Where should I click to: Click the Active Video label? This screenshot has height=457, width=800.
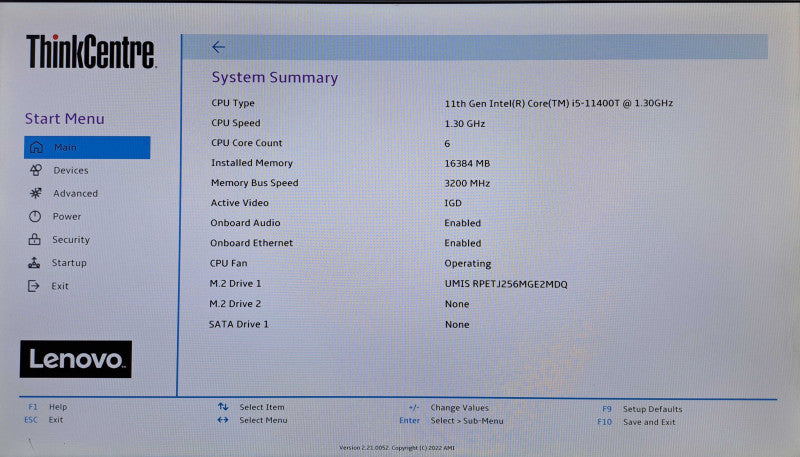240,203
